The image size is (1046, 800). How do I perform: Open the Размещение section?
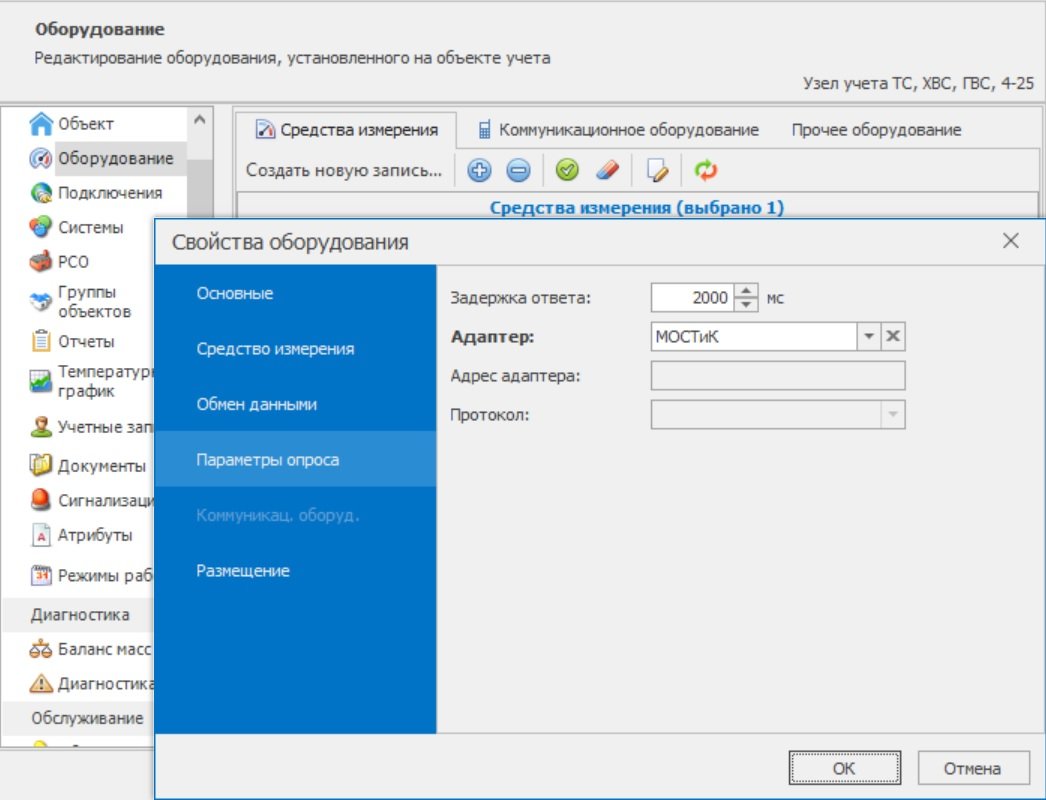click(296, 570)
